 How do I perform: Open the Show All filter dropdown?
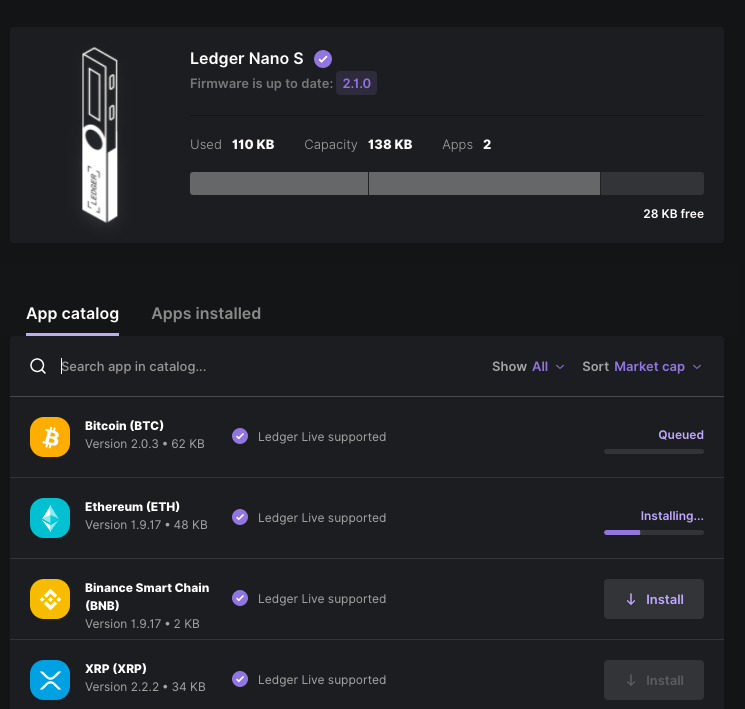(x=528, y=366)
